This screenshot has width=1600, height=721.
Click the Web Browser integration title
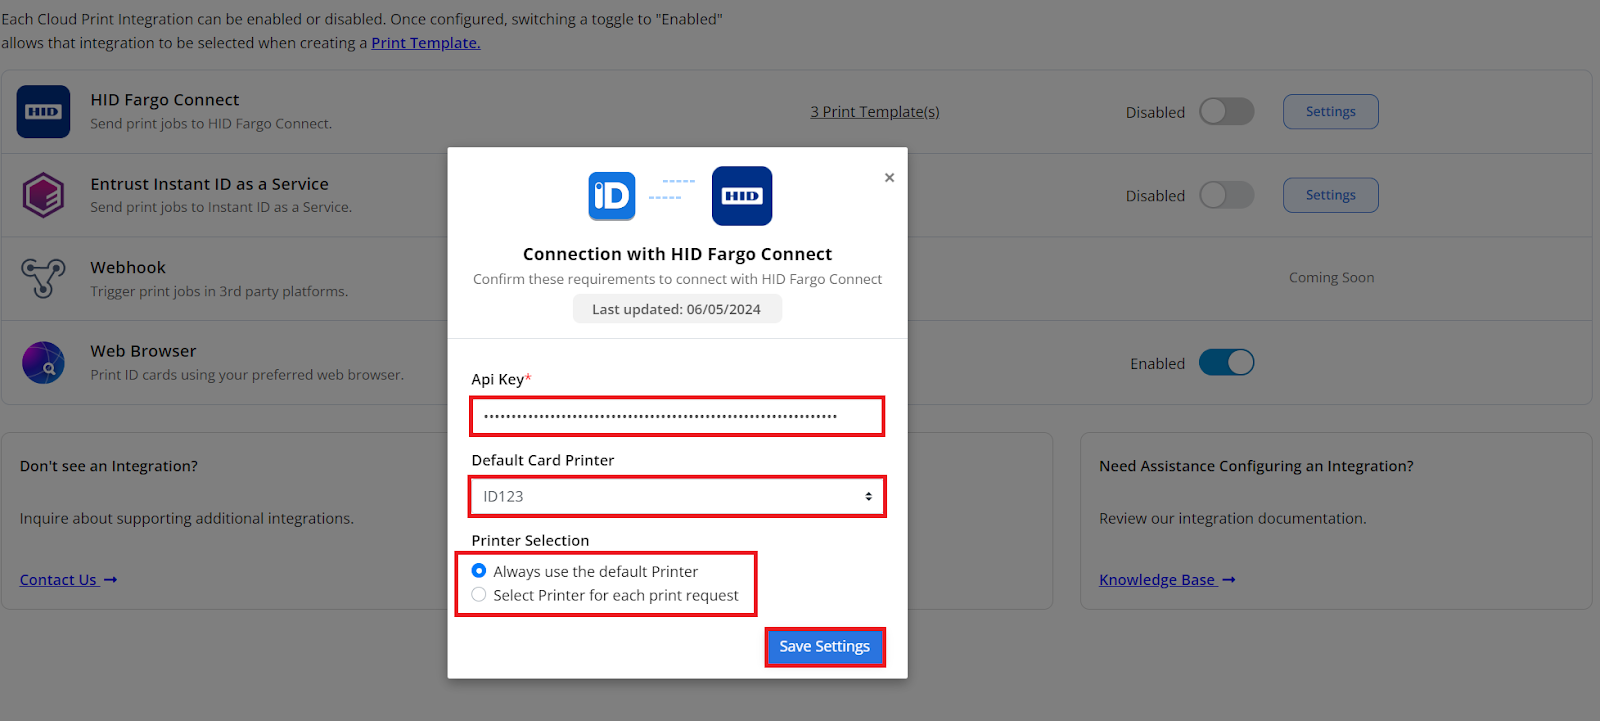point(143,351)
